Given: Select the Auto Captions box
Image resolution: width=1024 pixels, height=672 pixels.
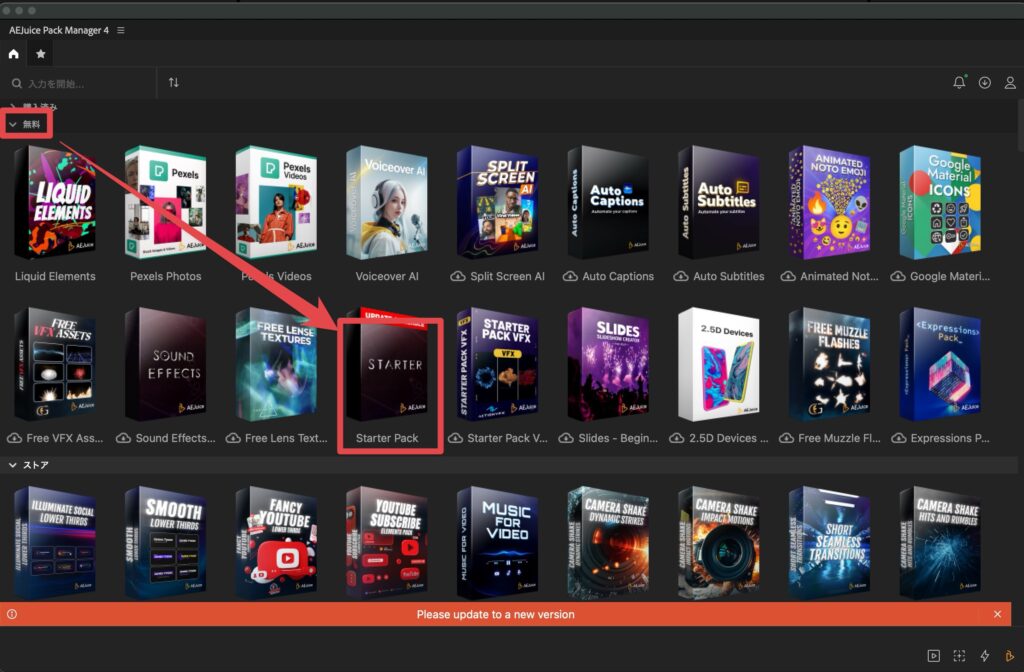Looking at the screenshot, I should tap(608, 202).
